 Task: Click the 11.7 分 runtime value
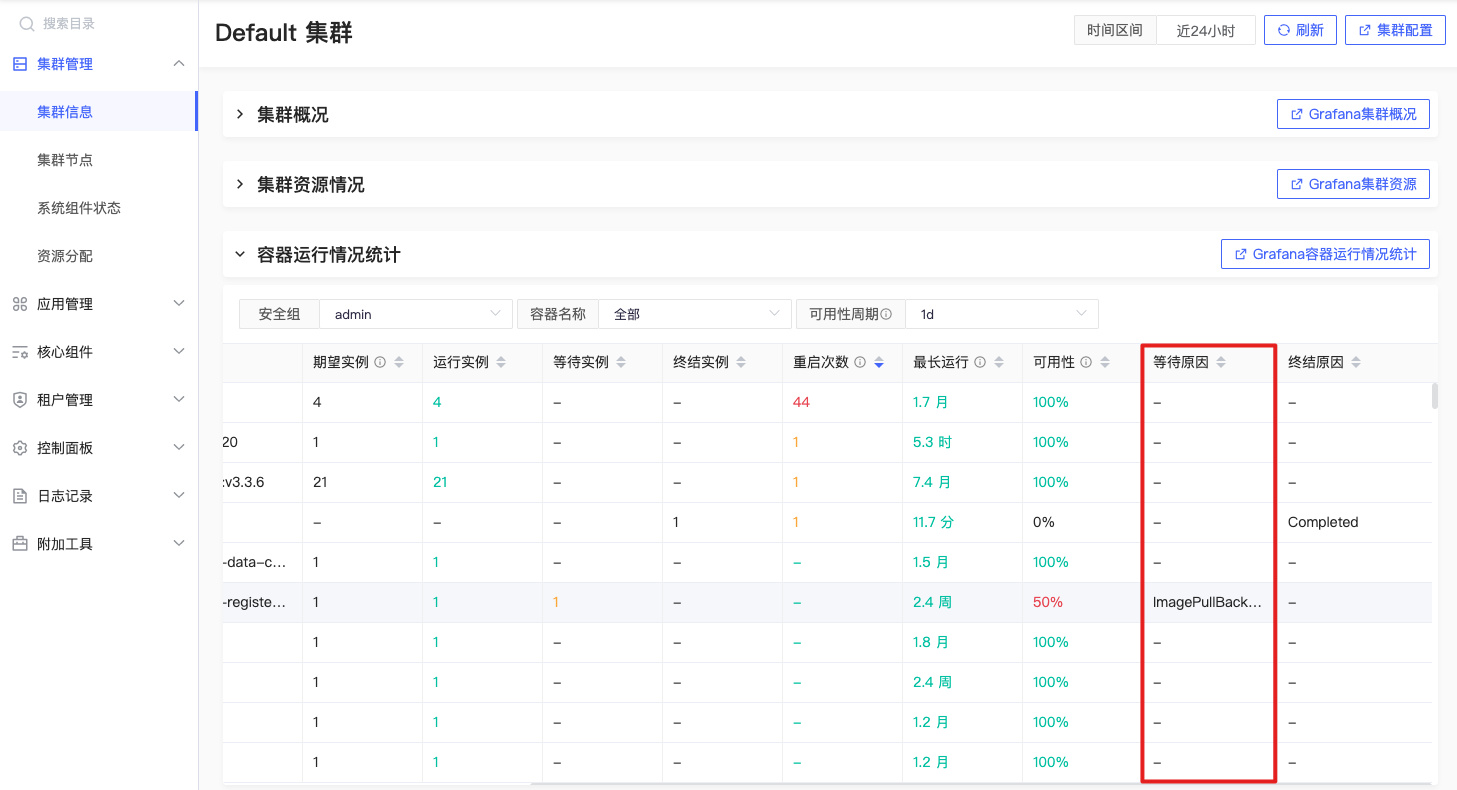tap(932, 522)
